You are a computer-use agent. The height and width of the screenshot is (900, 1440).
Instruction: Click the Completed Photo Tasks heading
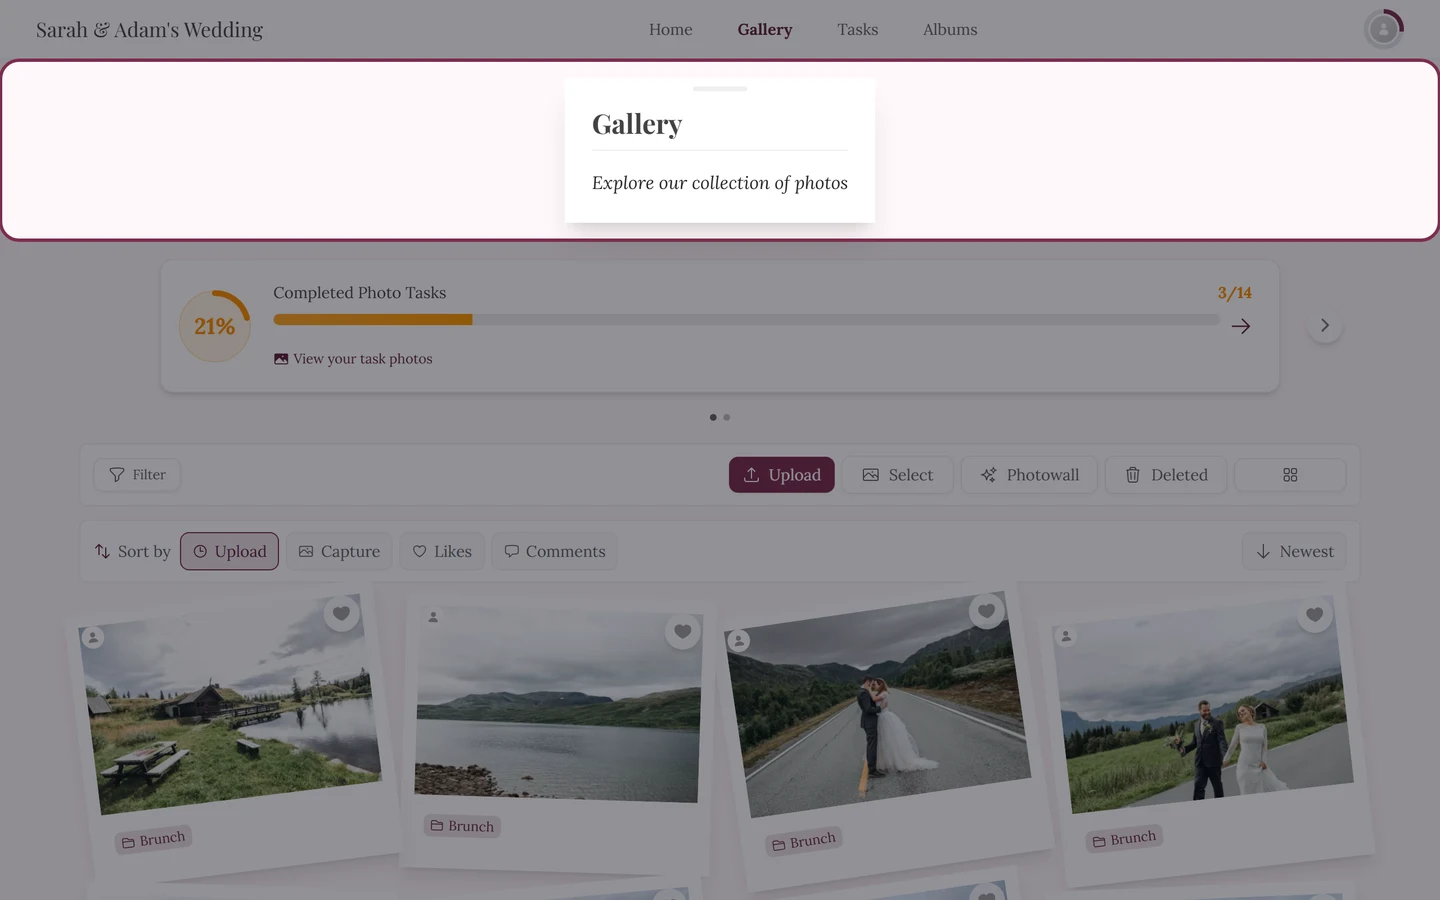coord(360,293)
